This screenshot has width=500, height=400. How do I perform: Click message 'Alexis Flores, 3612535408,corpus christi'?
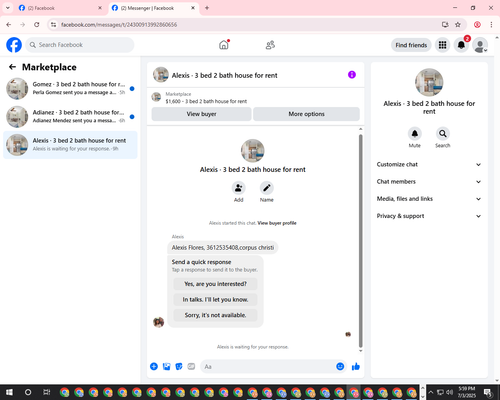point(223,248)
